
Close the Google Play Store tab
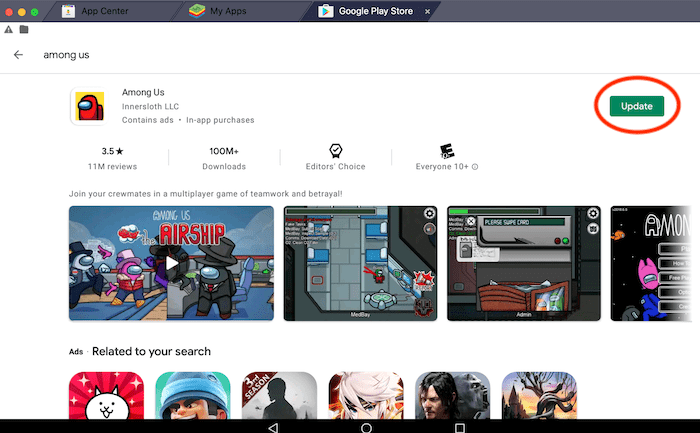tap(427, 12)
